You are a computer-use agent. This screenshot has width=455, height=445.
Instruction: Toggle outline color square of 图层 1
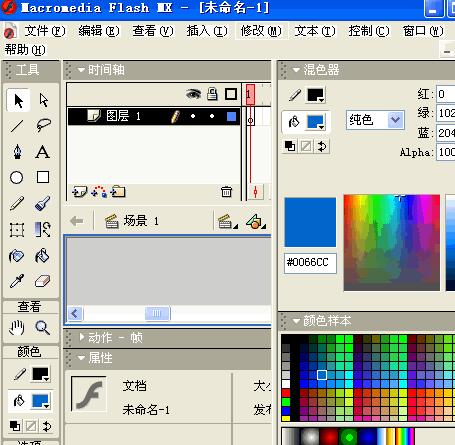(231, 116)
